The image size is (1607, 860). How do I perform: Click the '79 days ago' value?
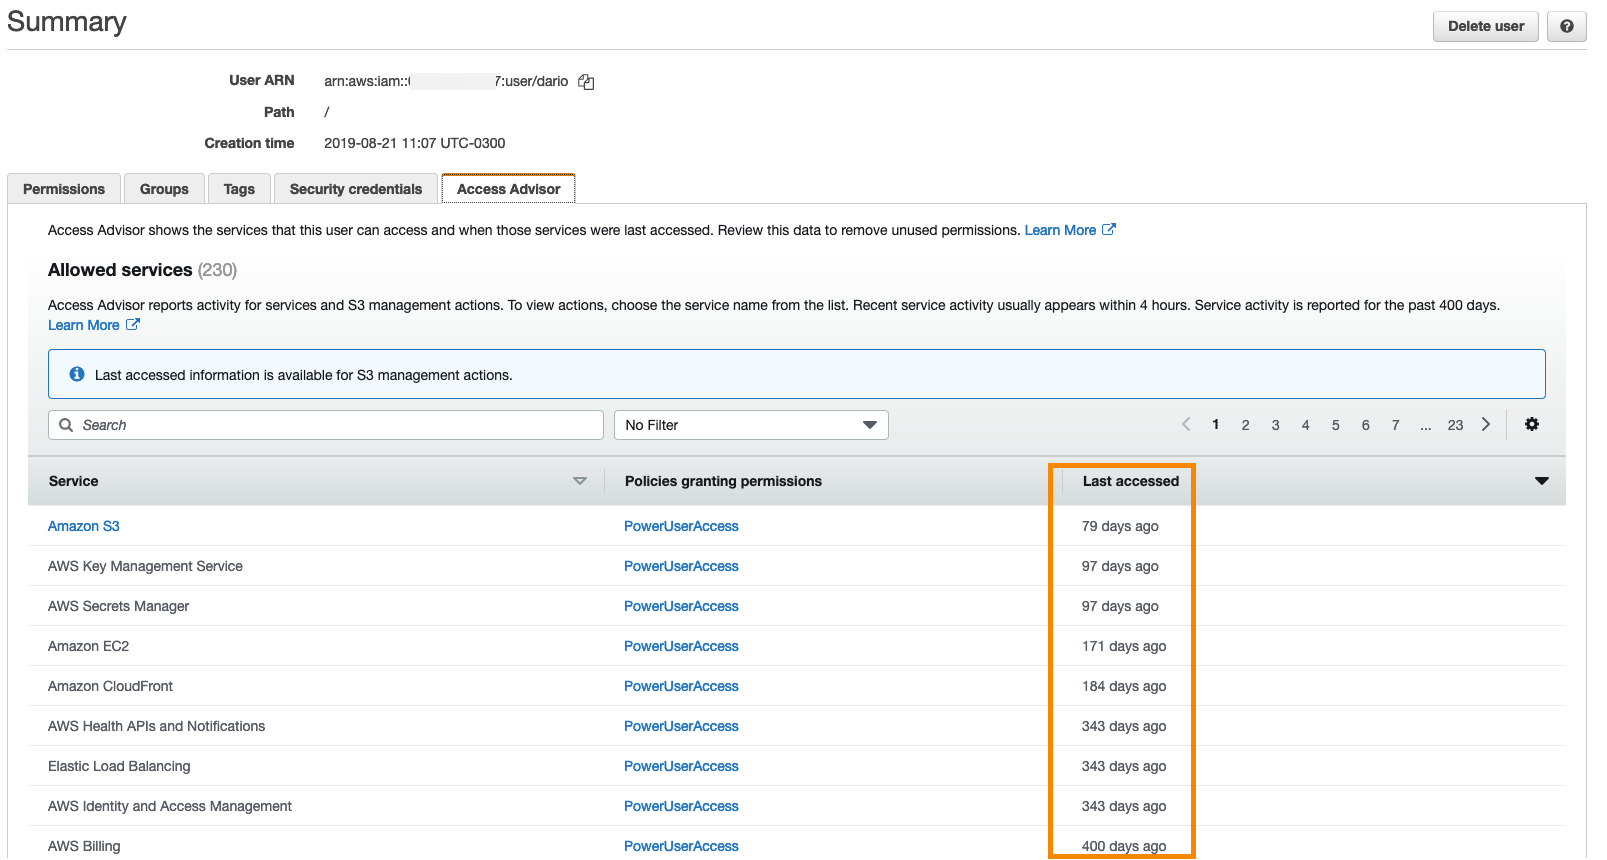tap(1120, 526)
